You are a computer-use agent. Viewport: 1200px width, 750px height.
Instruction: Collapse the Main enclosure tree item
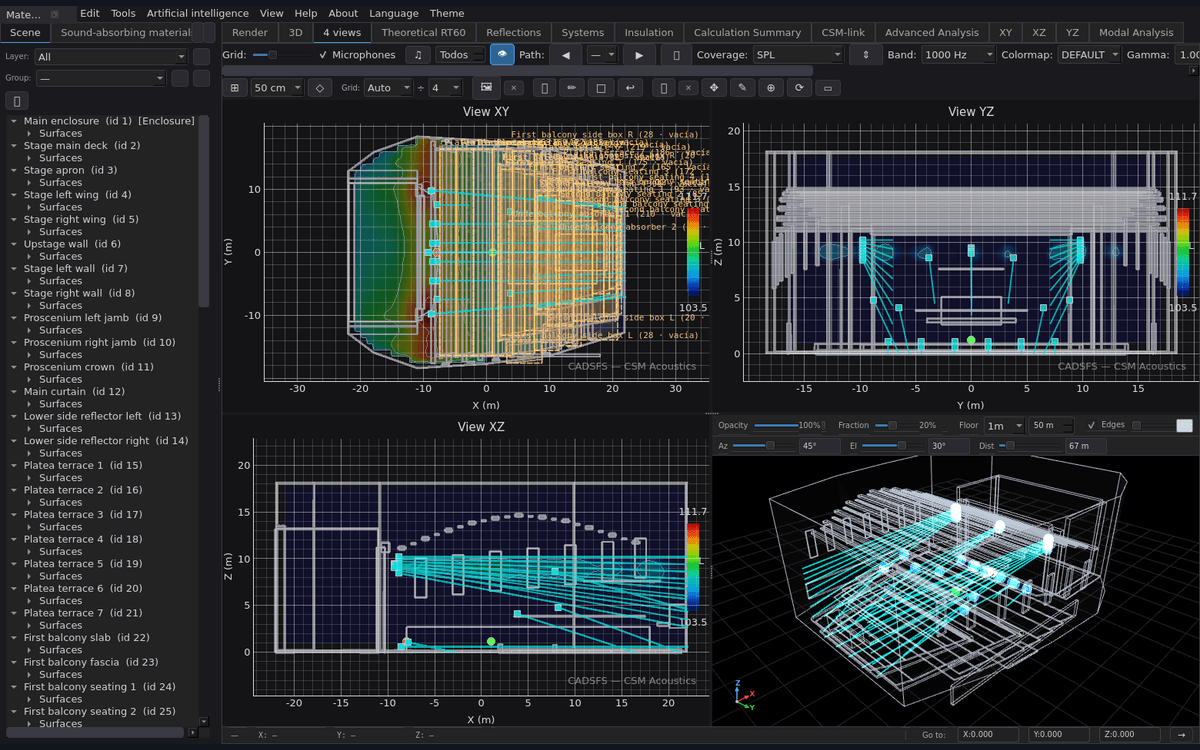14,121
